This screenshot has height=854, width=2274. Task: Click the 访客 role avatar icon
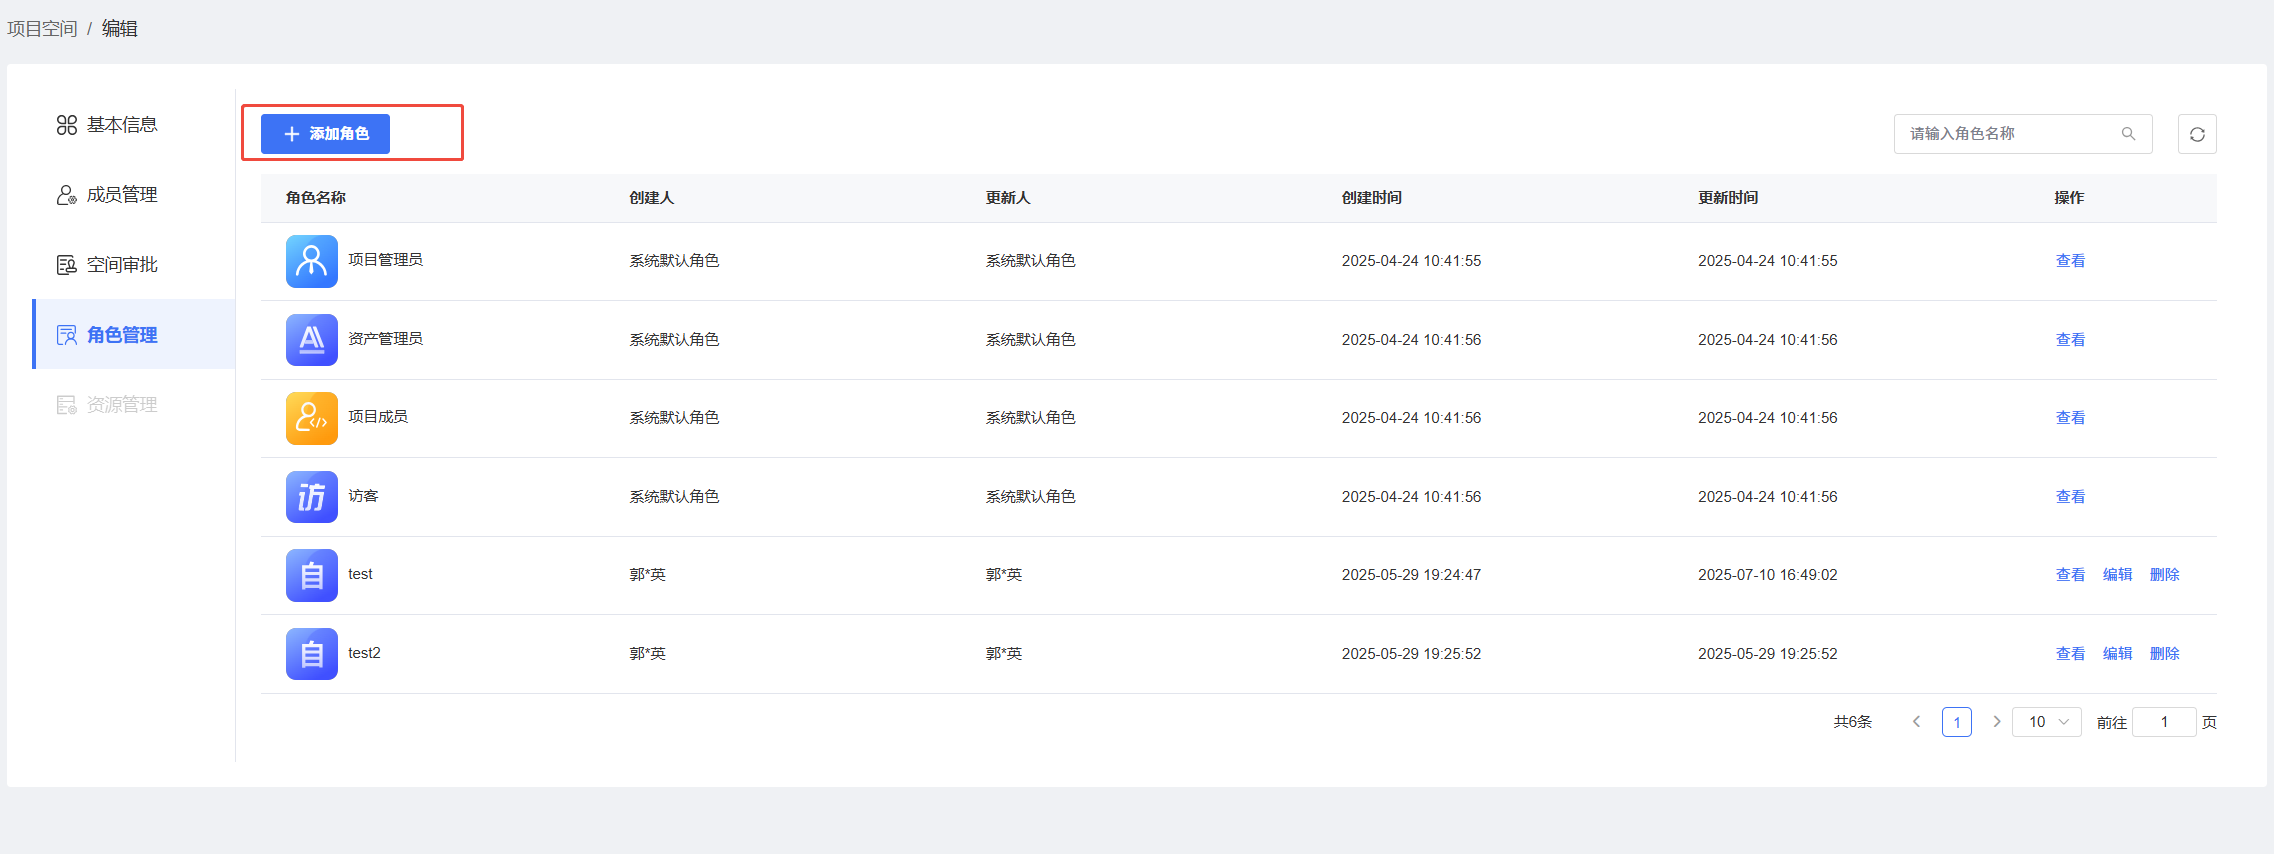(x=312, y=497)
